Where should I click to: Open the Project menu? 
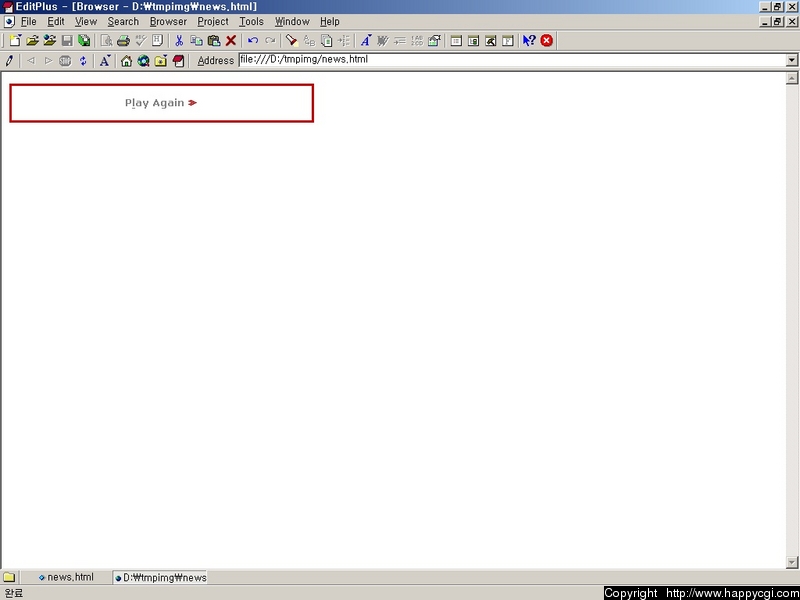[x=213, y=21]
